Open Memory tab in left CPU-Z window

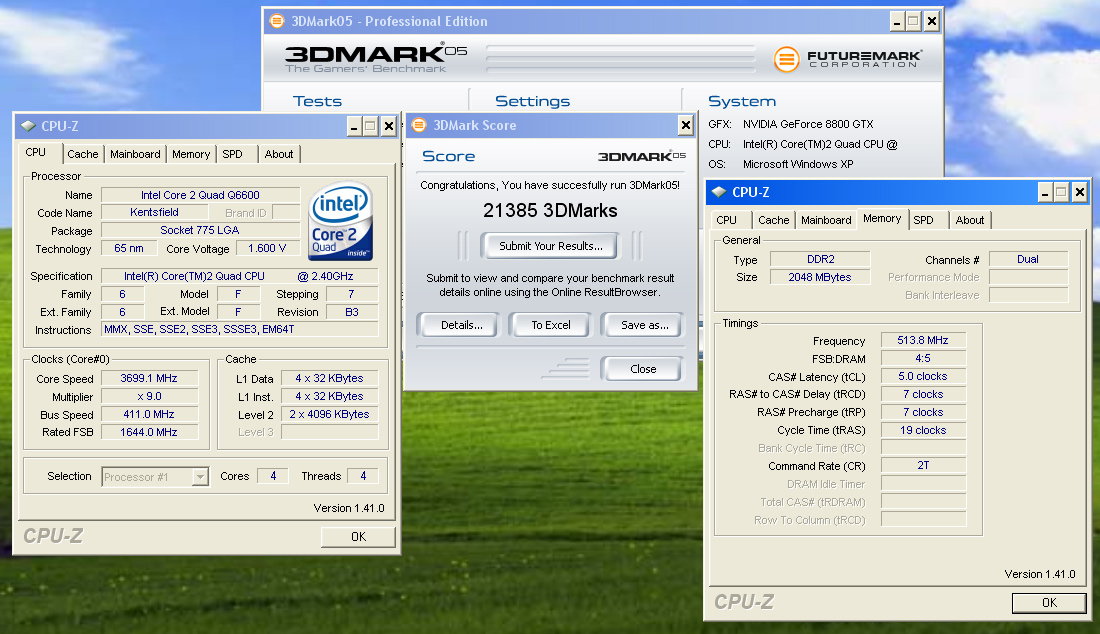point(191,154)
